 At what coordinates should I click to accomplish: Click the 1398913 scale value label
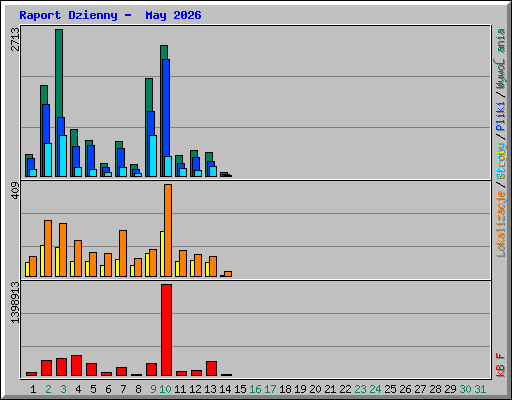click(15, 302)
